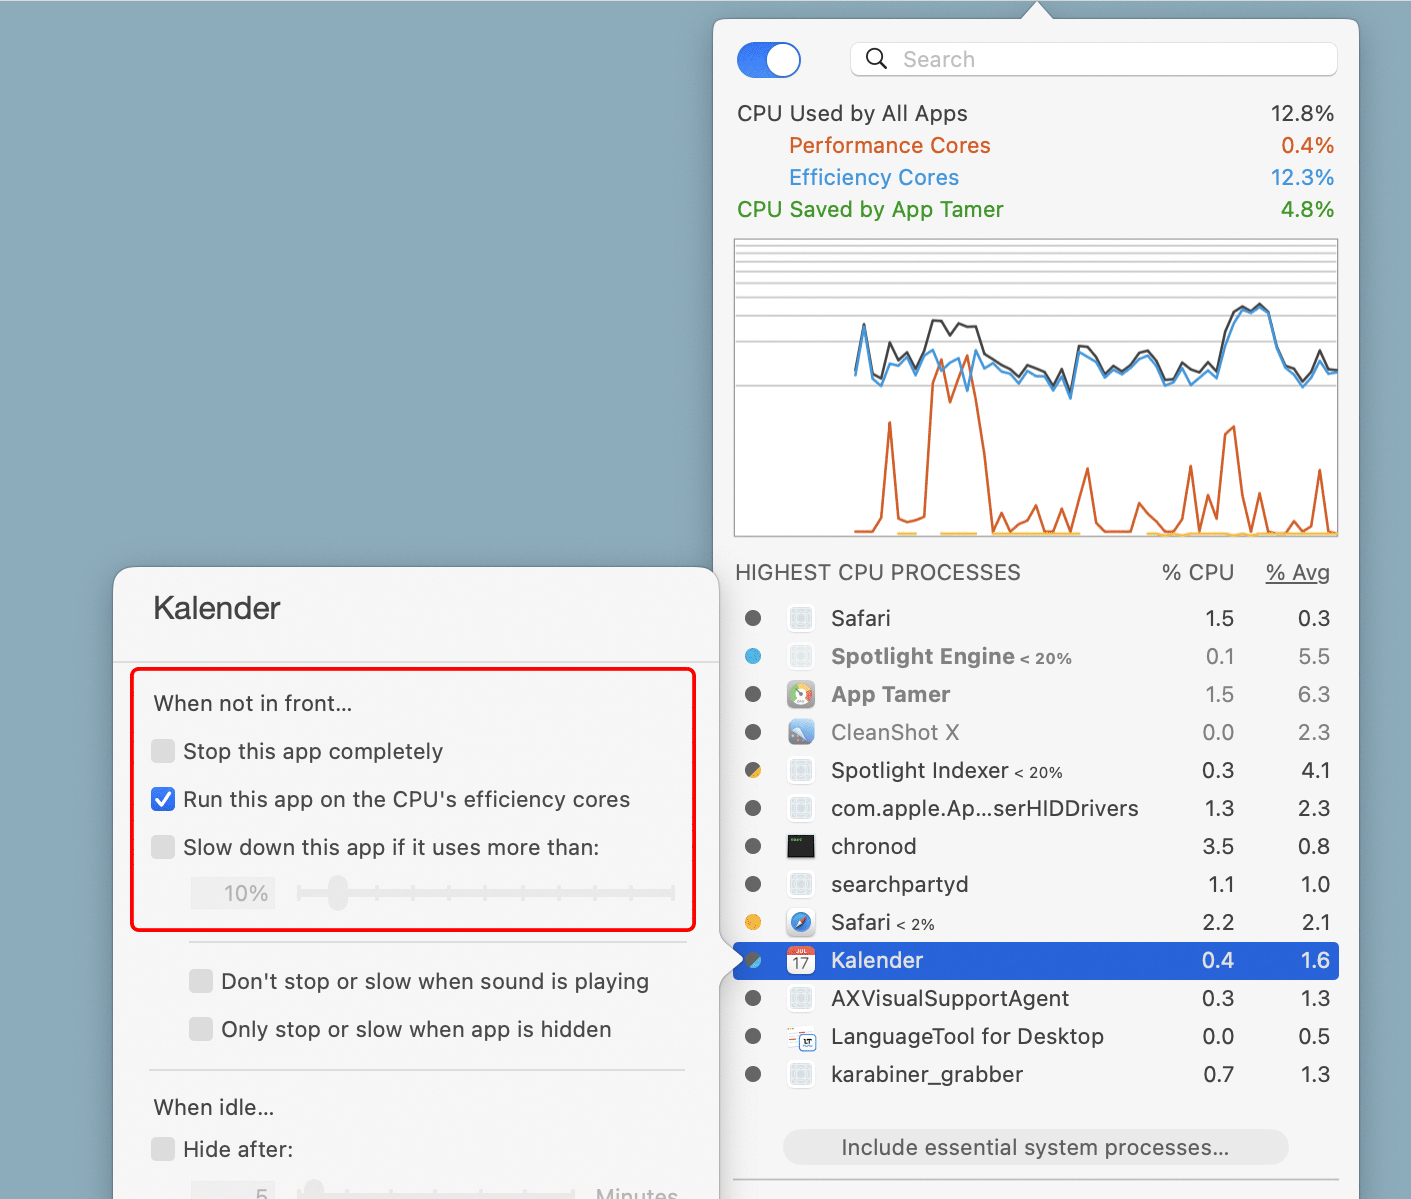Click the AXVisualSupportAgent process name

click(950, 998)
